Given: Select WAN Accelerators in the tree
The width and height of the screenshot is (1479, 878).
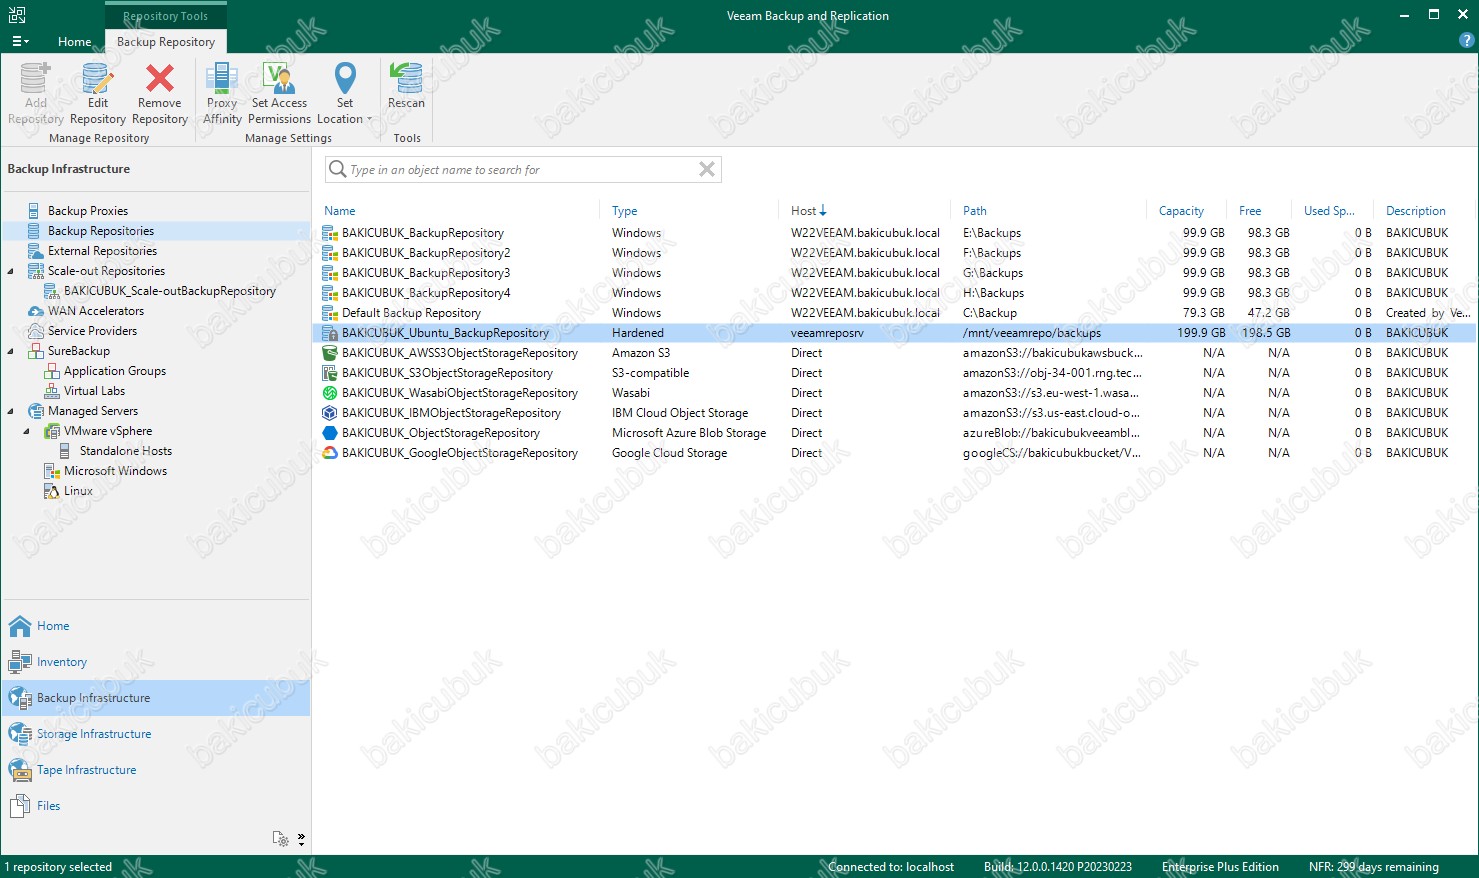Looking at the screenshot, I should point(96,311).
